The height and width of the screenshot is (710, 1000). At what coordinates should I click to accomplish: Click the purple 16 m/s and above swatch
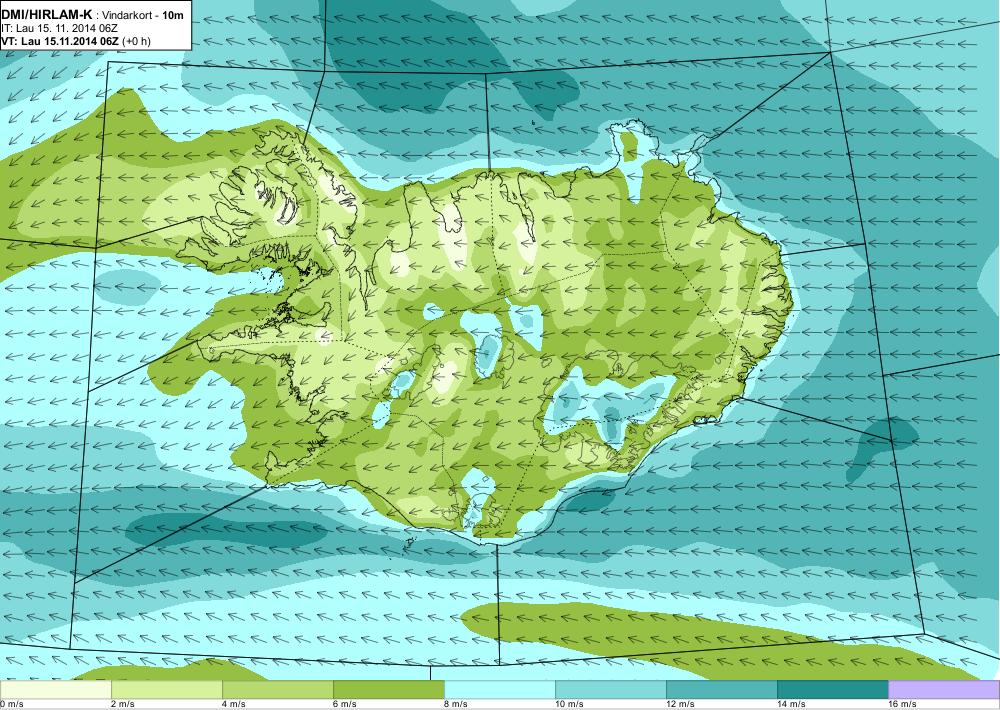(x=944, y=690)
